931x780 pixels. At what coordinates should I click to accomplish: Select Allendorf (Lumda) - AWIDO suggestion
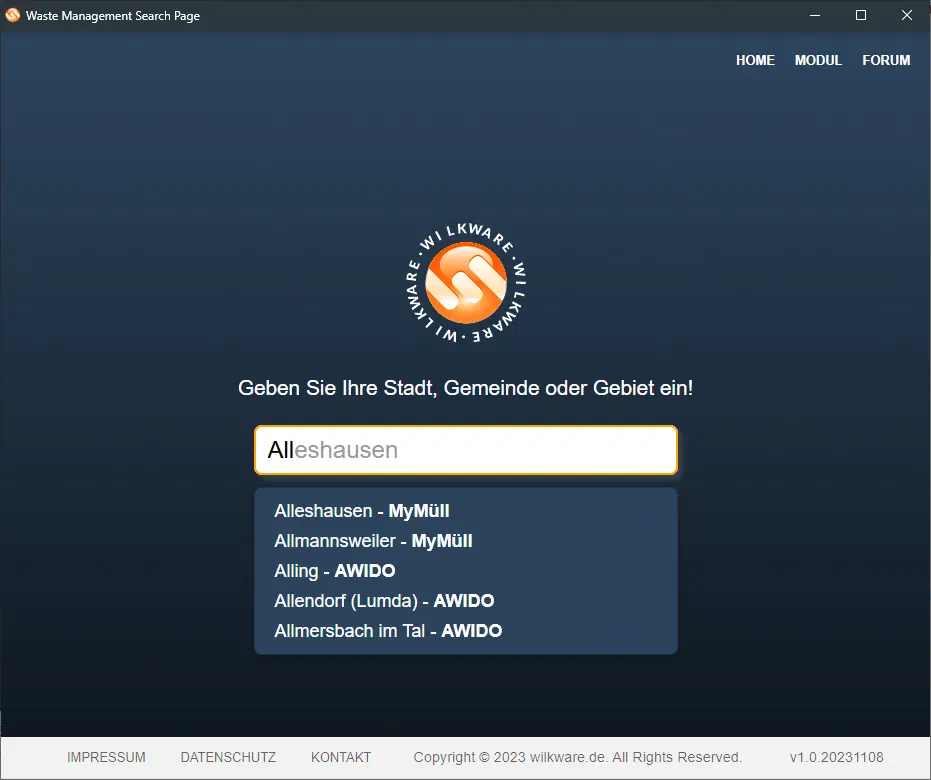384,601
